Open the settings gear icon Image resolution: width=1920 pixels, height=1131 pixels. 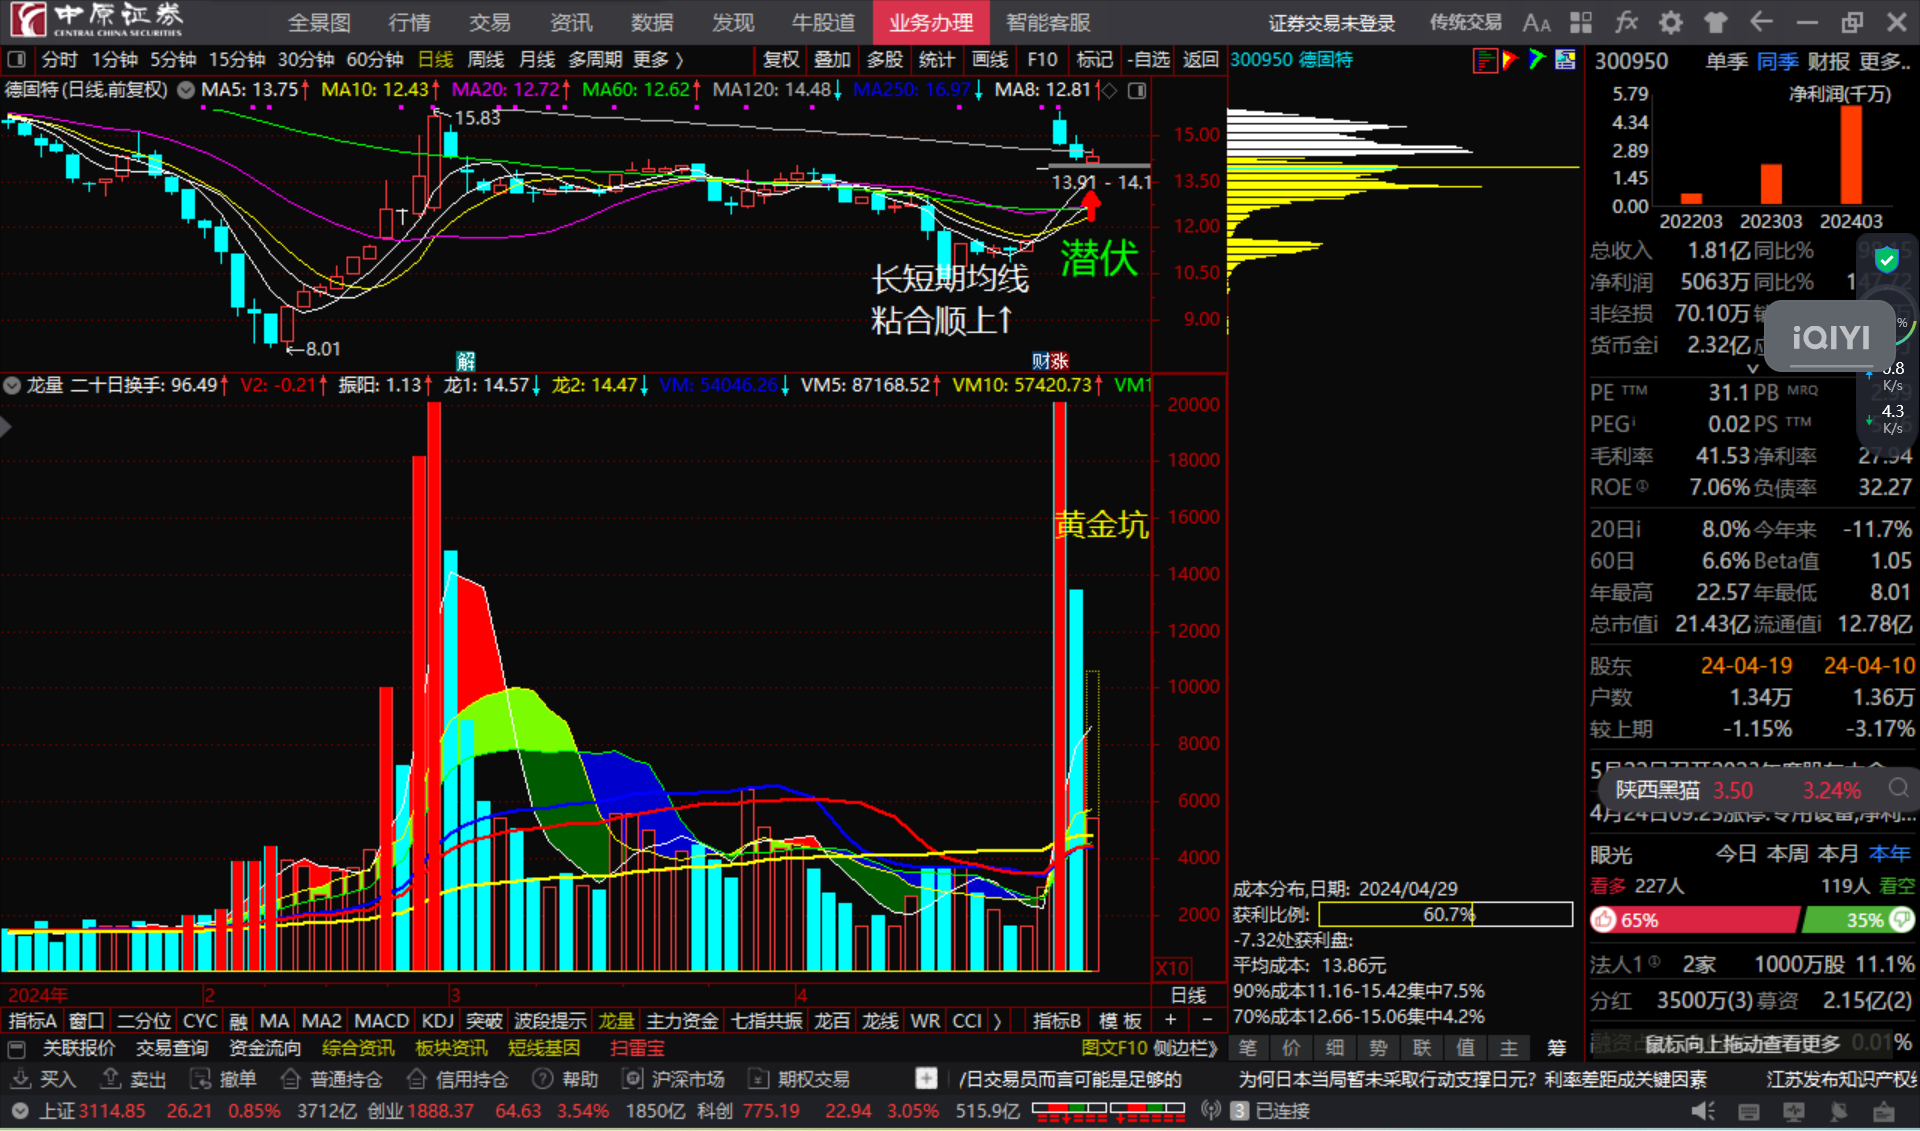[x=1671, y=22]
